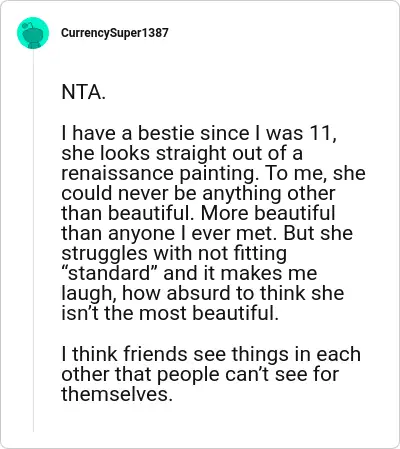
Task: Click the line "isn't the most beautiful."
Action: (x=170, y=313)
